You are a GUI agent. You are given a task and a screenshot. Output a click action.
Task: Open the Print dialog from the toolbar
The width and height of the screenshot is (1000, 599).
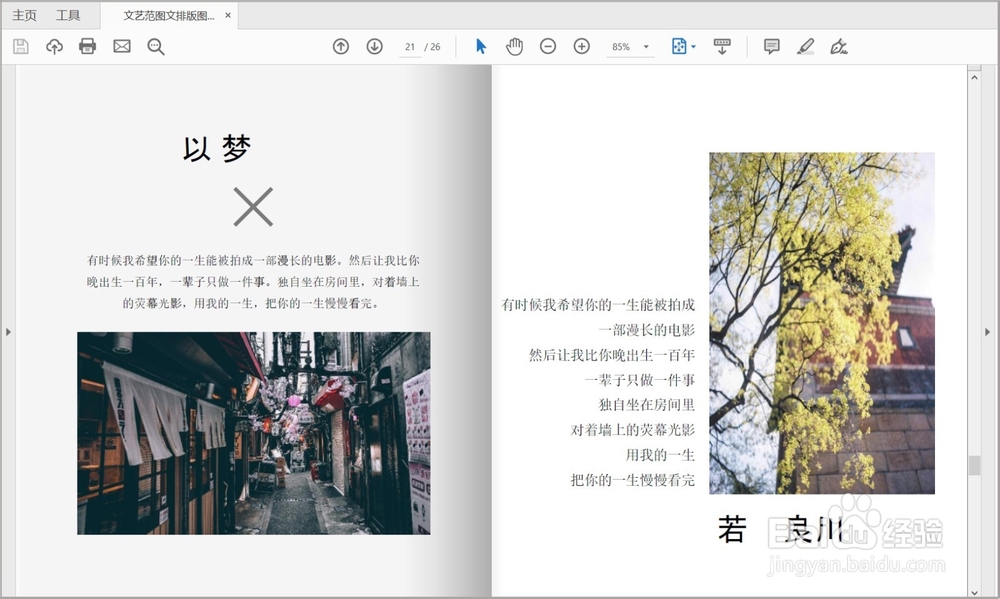point(87,46)
